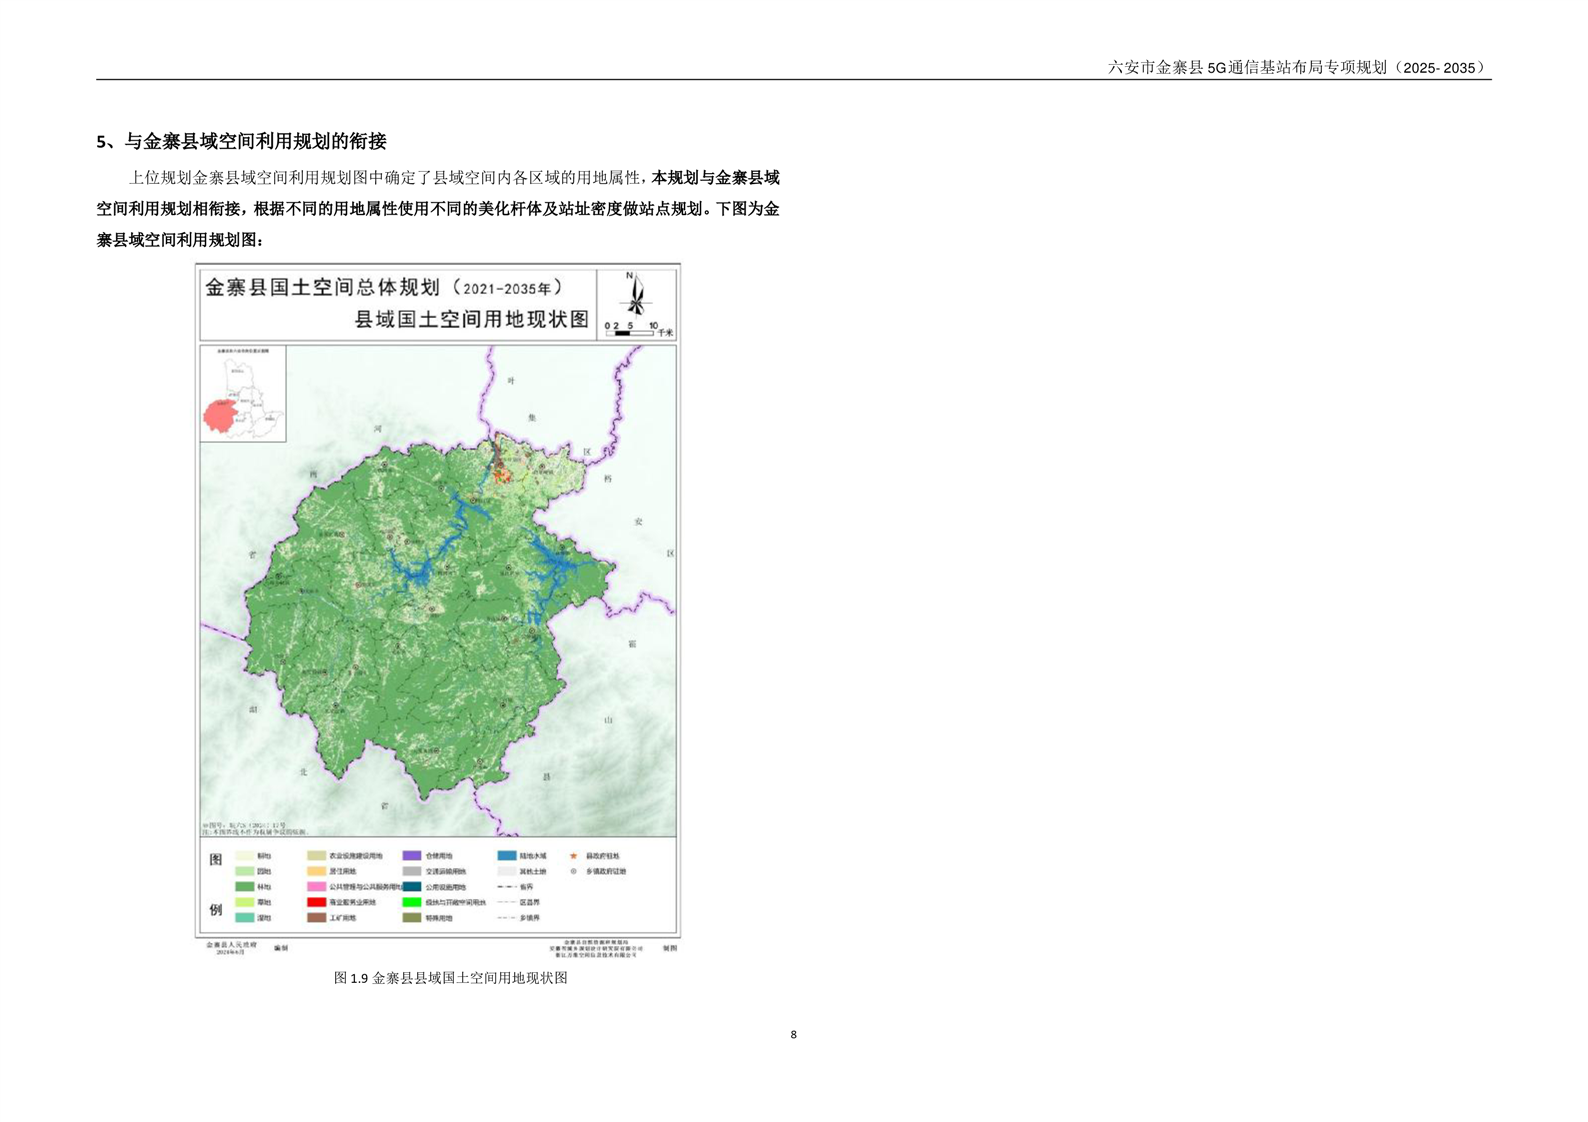Click the 乡镇政府驻地 legend label
1588x1122 pixels.
607,871
